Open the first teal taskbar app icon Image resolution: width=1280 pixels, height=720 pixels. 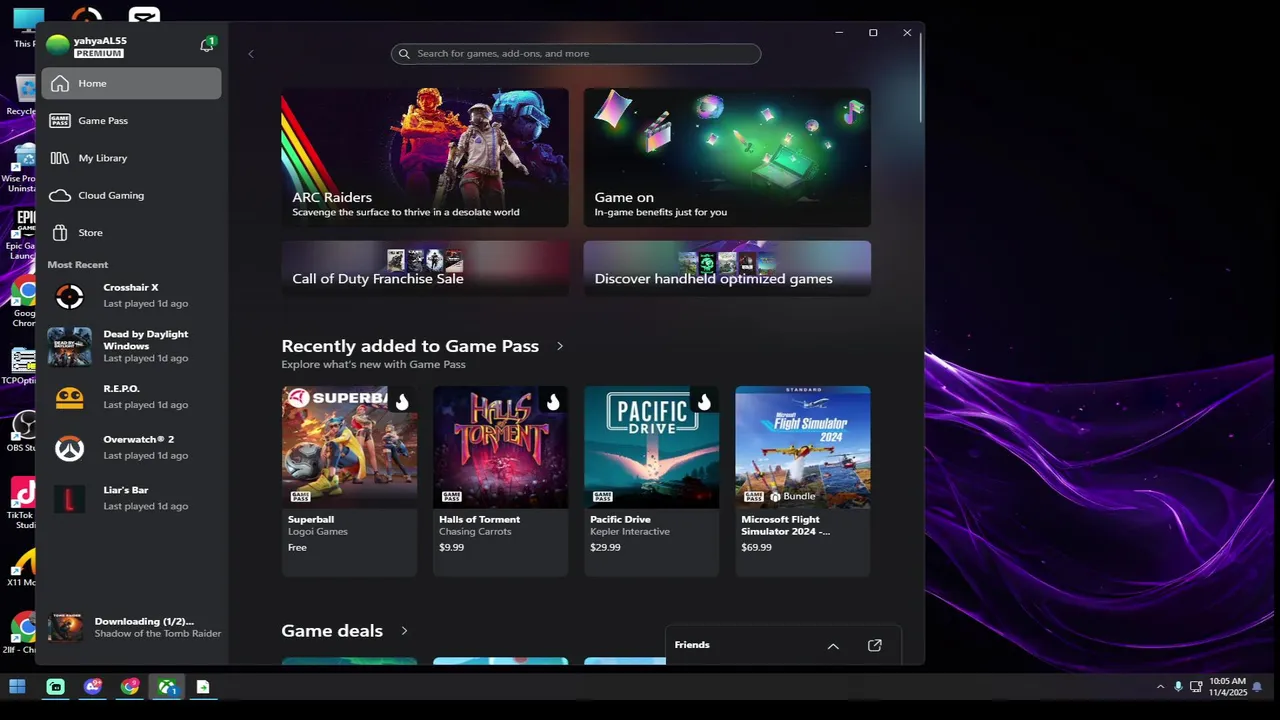coord(56,687)
